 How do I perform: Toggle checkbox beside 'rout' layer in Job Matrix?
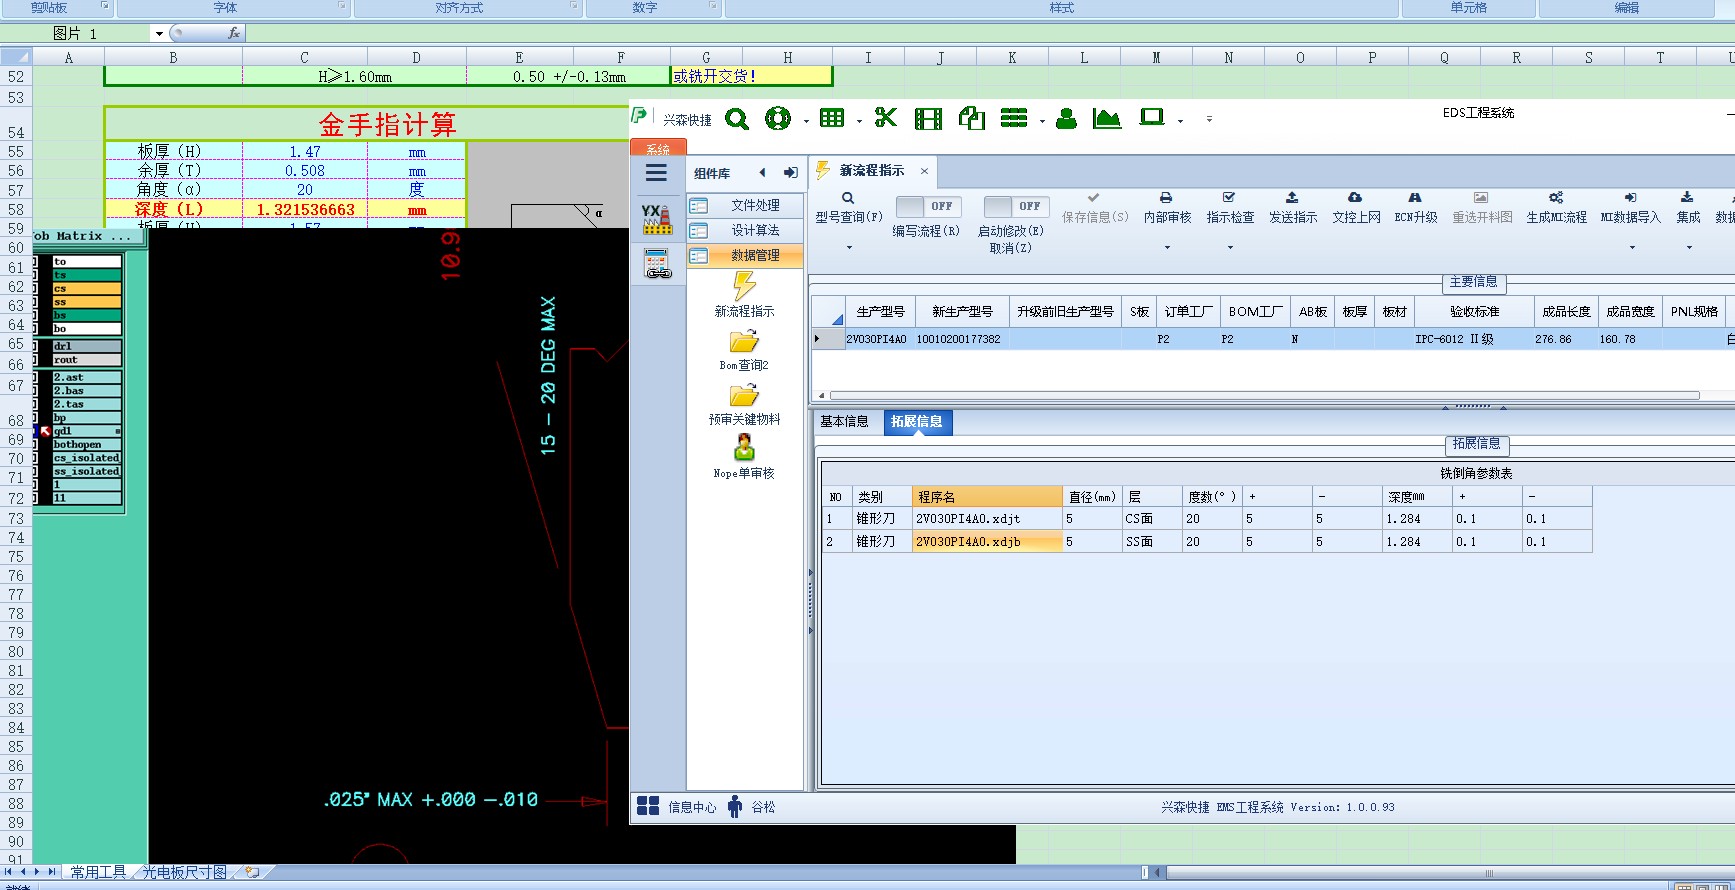coord(36,359)
